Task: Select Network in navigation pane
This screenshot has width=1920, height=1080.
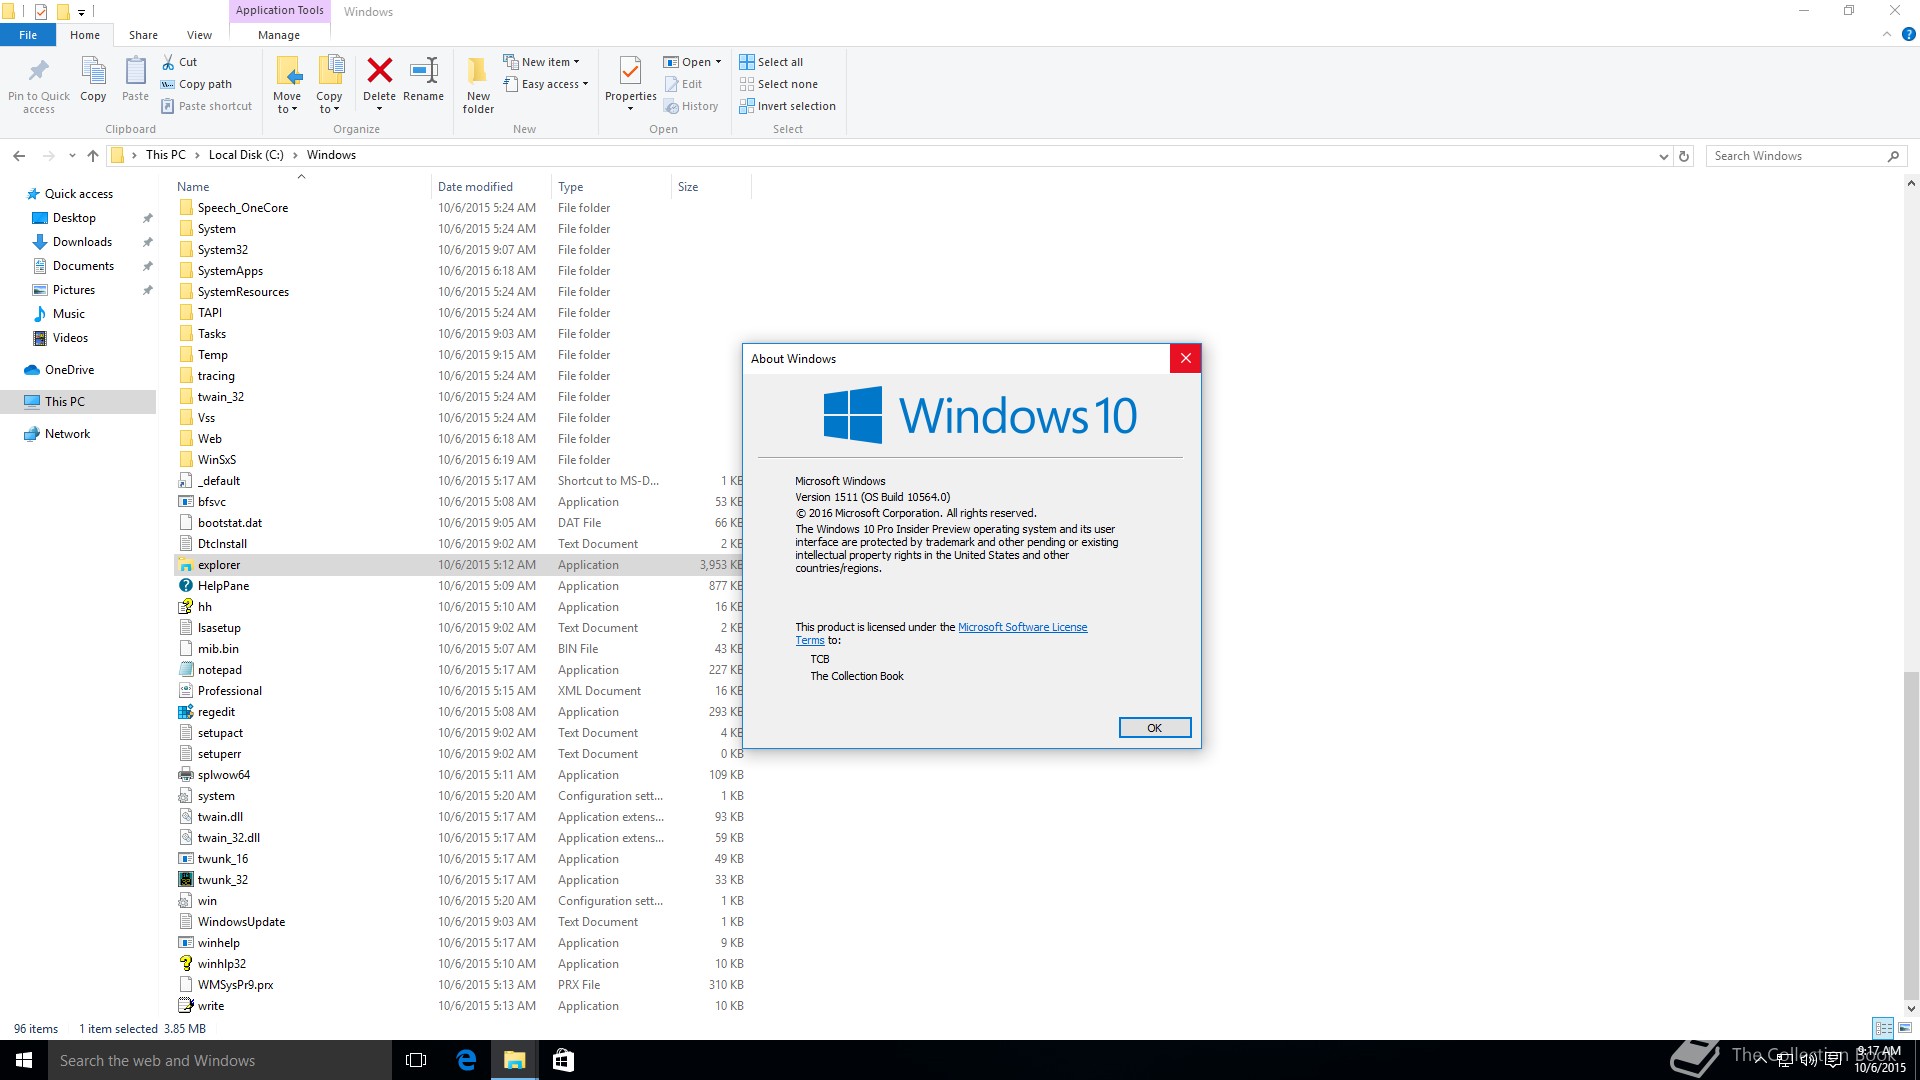Action: 67,434
